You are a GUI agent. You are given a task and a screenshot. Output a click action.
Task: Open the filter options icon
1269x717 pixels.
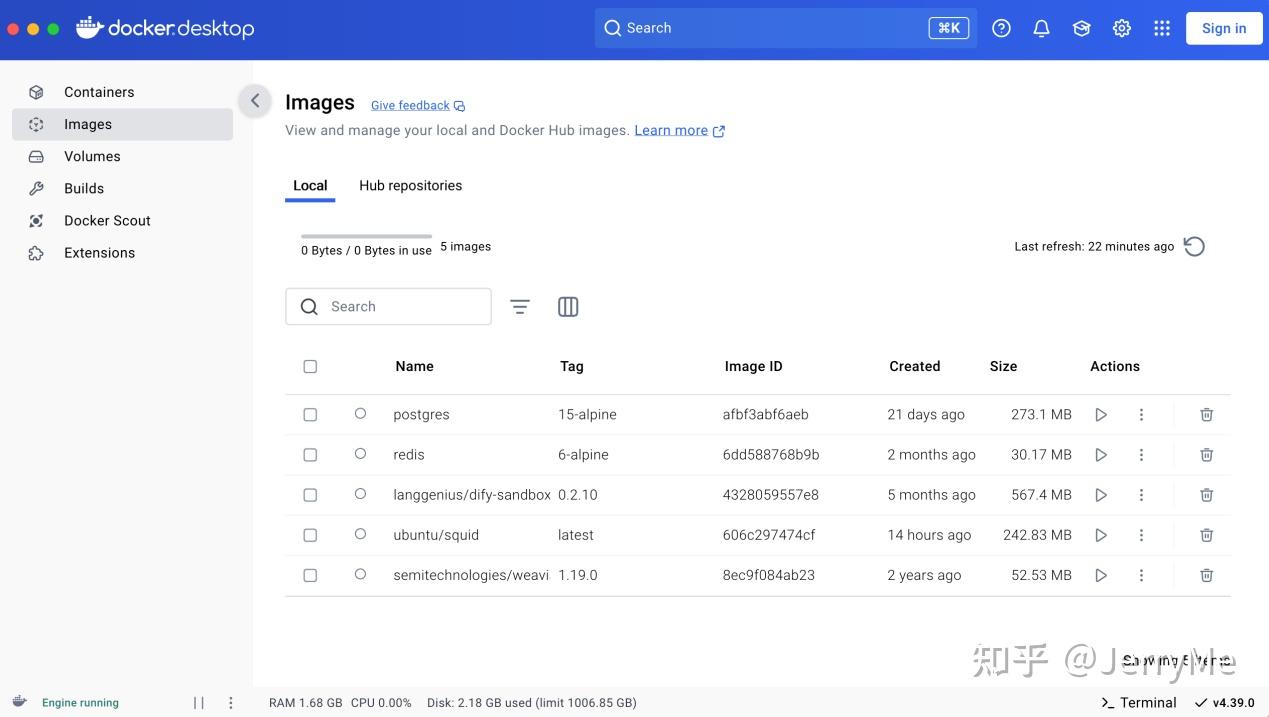(x=520, y=307)
